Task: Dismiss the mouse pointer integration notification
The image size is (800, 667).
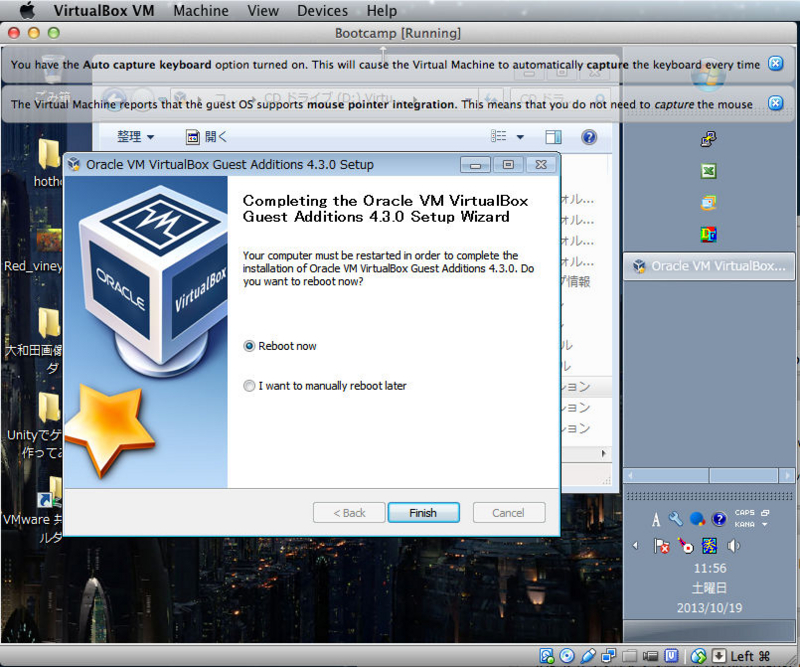Action: coord(776,103)
